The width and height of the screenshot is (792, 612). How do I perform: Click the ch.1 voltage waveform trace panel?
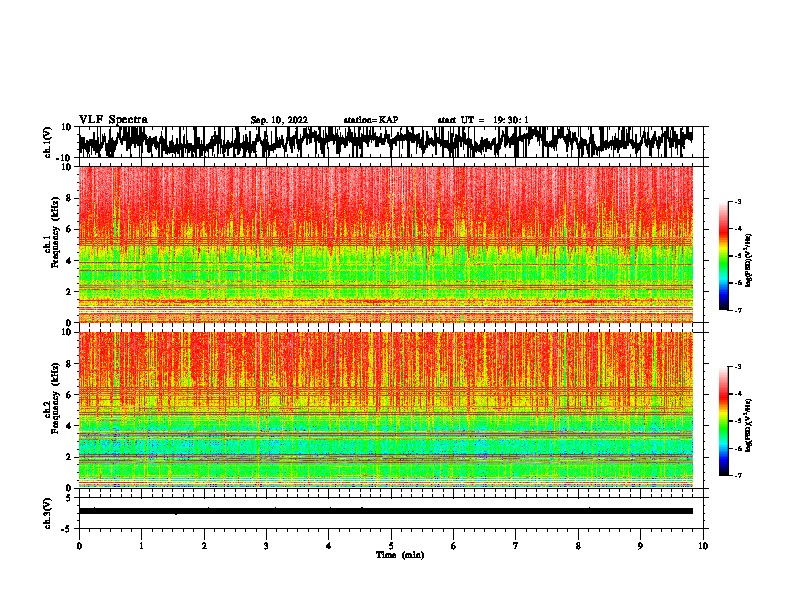point(390,142)
